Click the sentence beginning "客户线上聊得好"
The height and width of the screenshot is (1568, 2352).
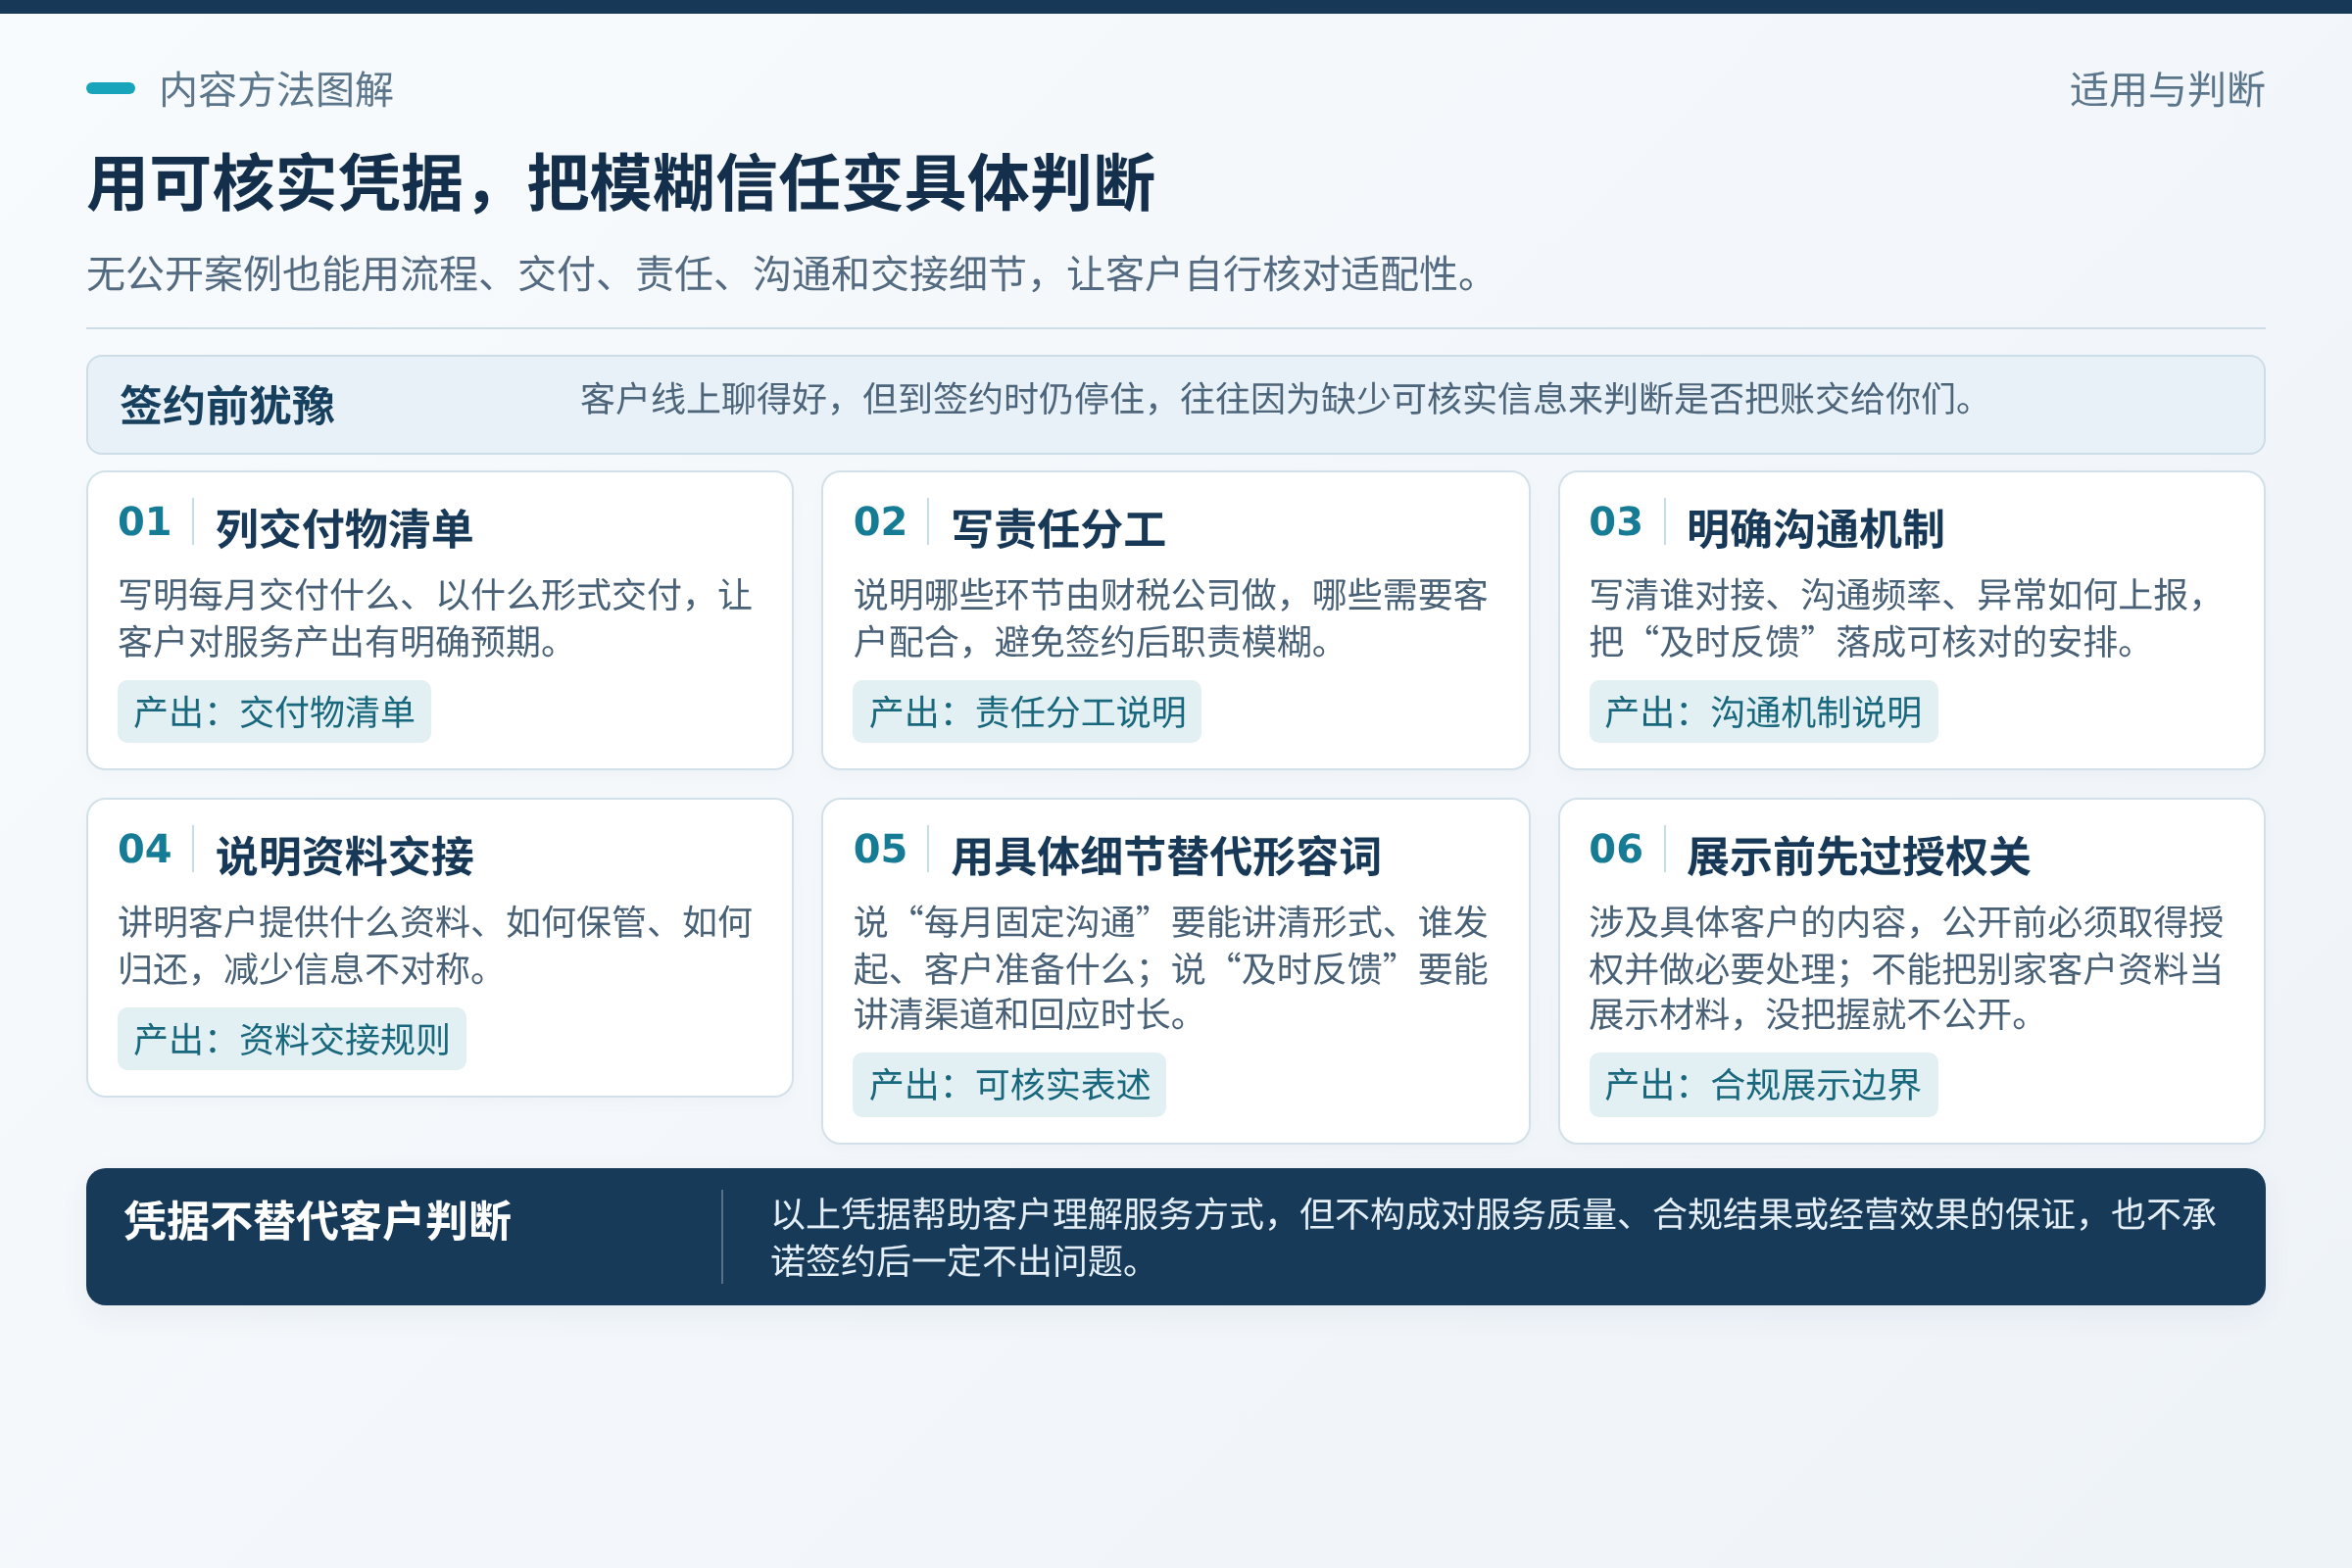tap(1279, 399)
